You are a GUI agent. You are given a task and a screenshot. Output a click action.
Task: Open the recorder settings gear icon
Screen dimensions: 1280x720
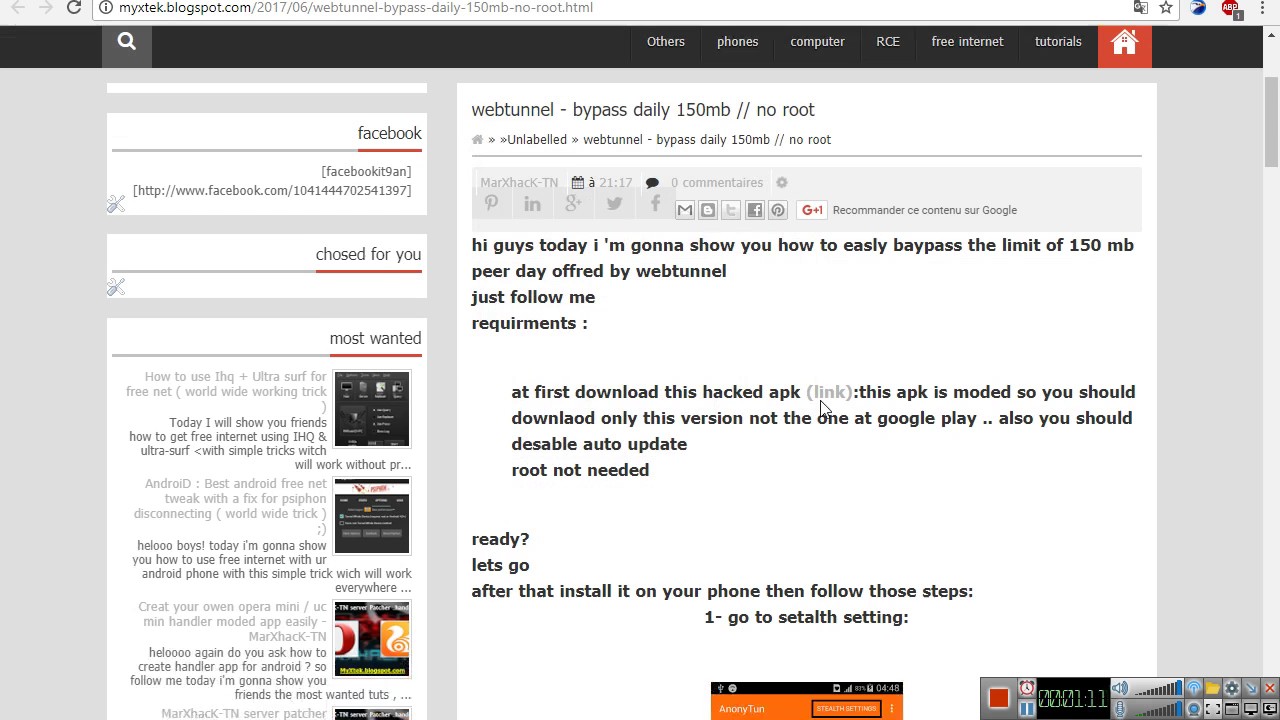point(1232,688)
